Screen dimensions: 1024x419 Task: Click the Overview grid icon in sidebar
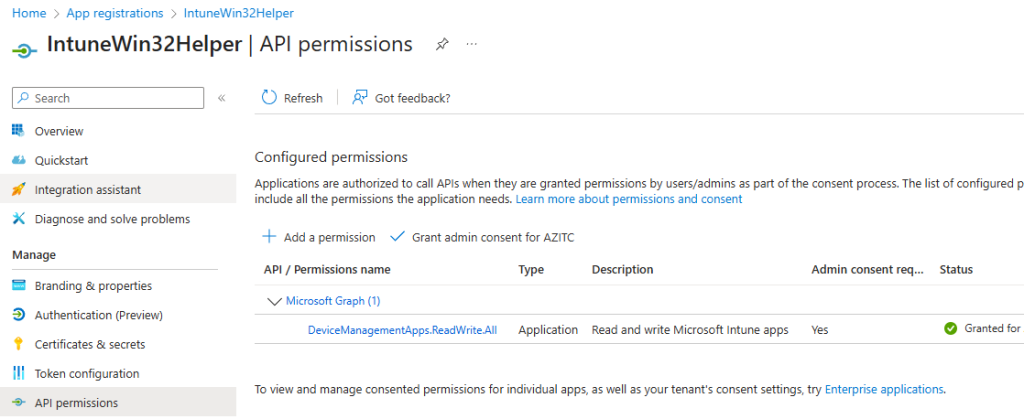pos(18,131)
